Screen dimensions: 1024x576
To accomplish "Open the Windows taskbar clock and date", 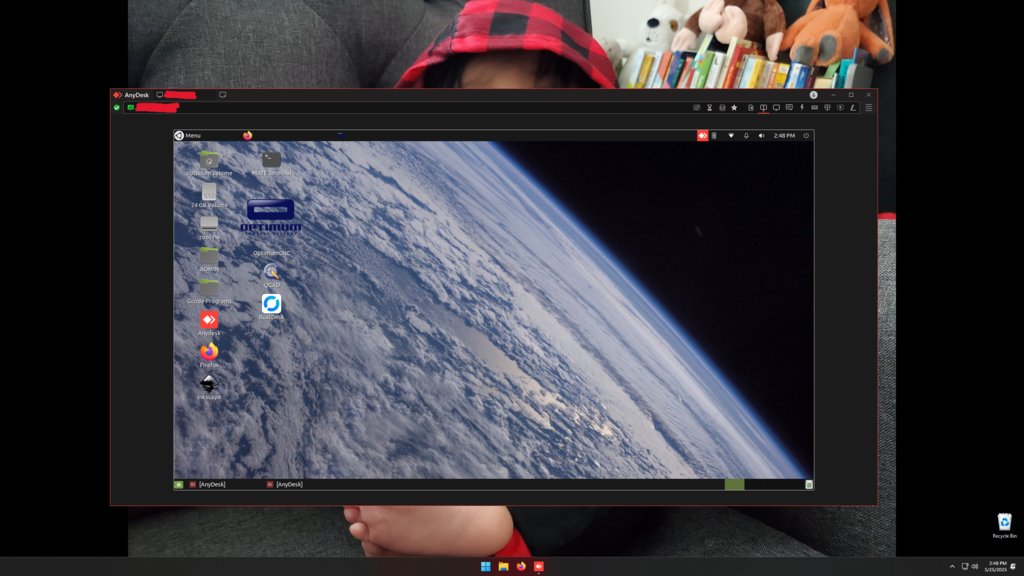I will (997, 566).
